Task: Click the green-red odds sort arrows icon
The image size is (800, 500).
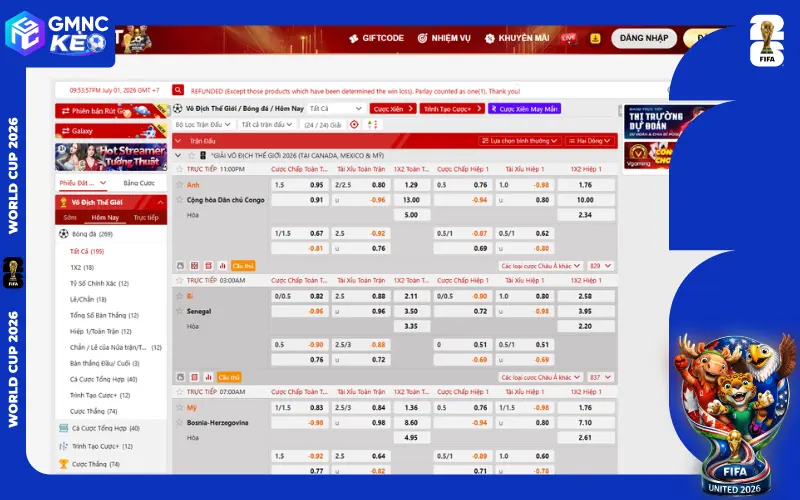Action: click(372, 124)
